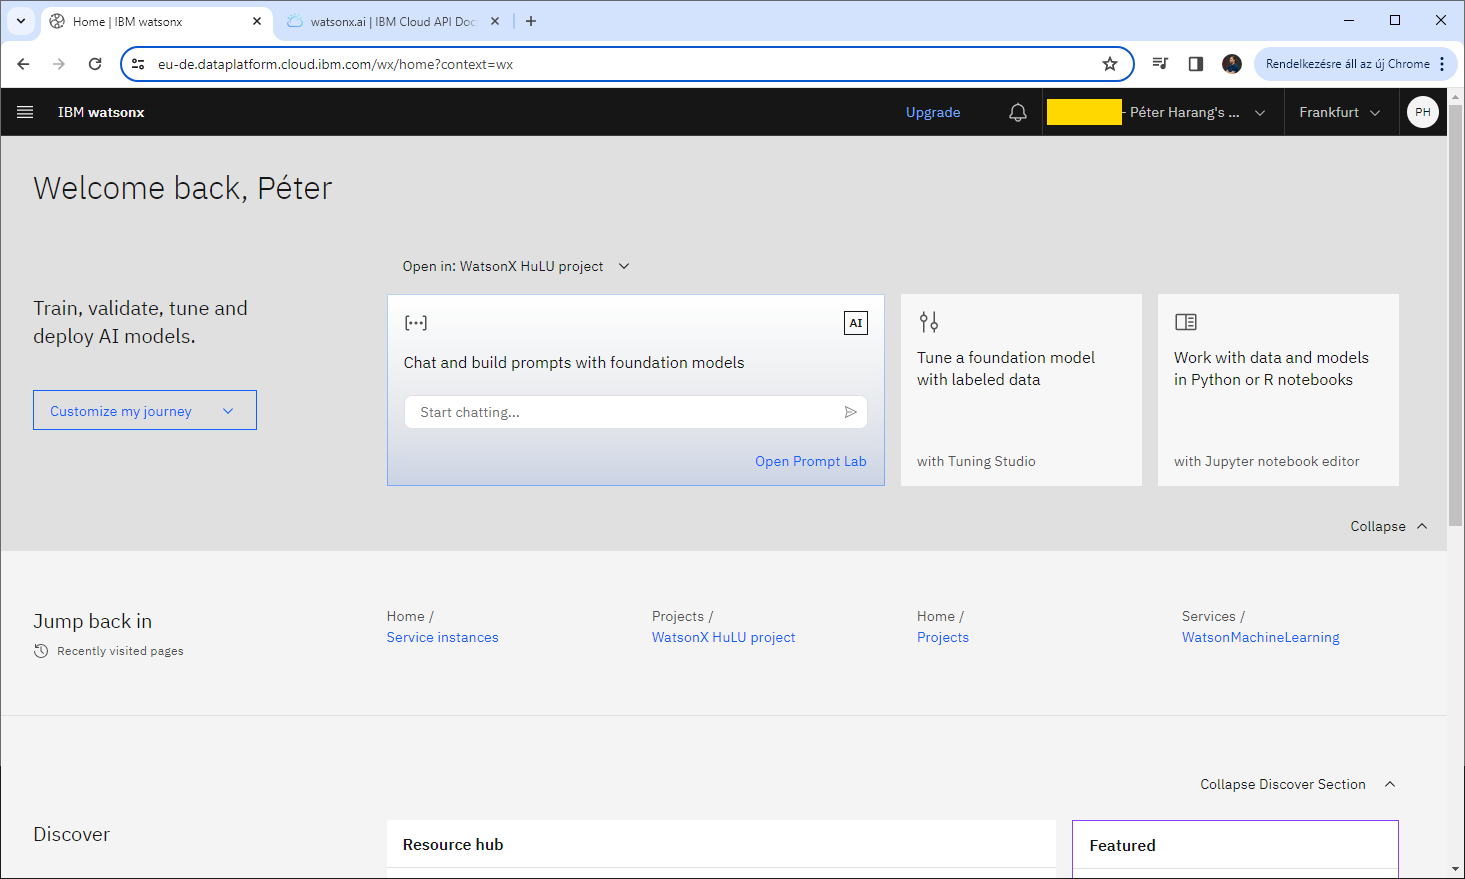Close the watsonx.ai API Docs tab
This screenshot has width=1465, height=879.
pos(495,21)
